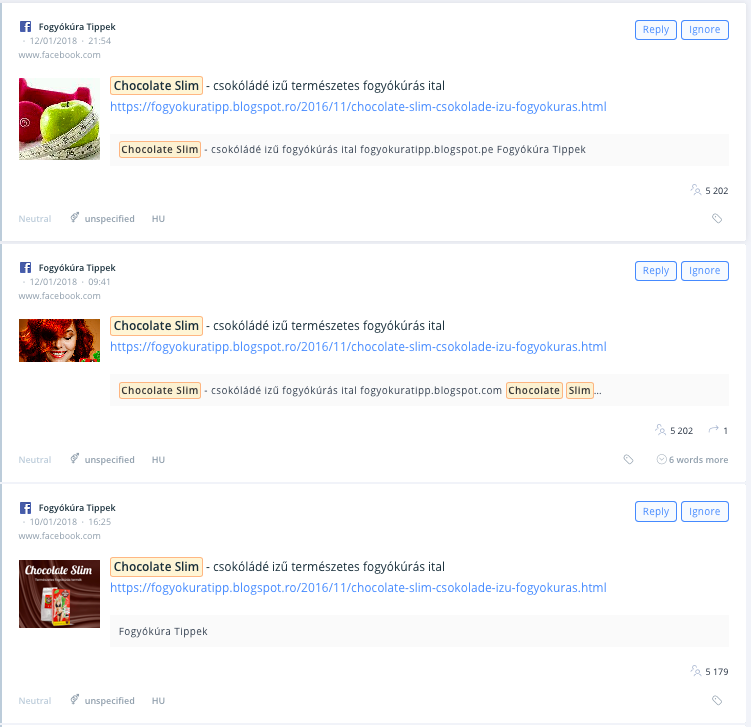Open www.facebook.com source under the 16:25 post

pos(59,535)
